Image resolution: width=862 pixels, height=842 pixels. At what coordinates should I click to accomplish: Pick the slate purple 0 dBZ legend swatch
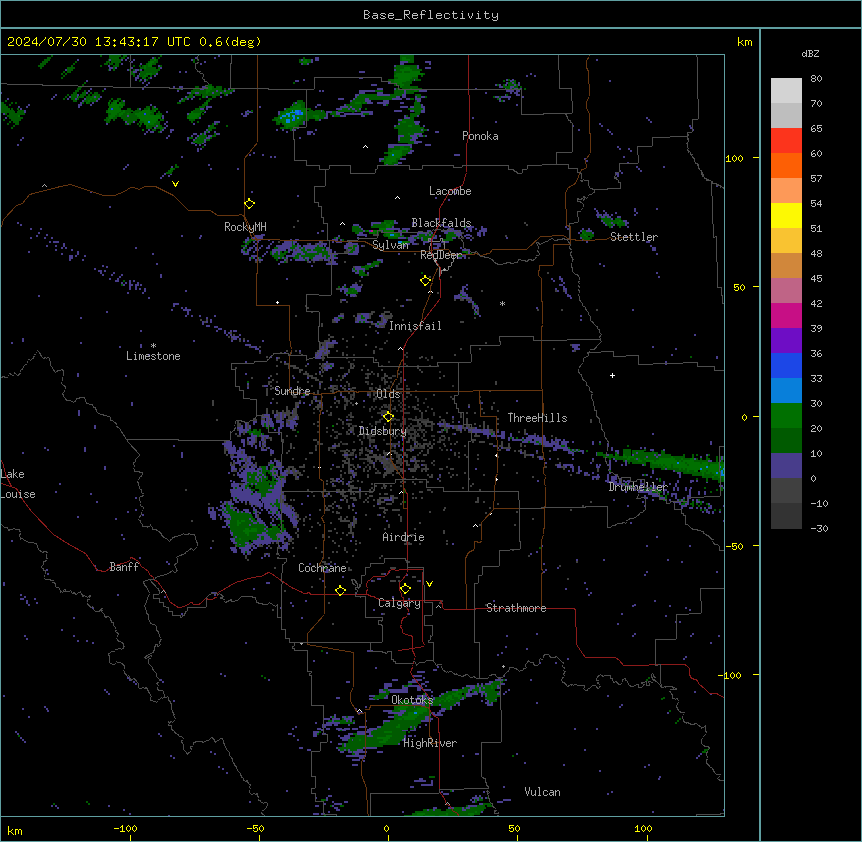(786, 466)
